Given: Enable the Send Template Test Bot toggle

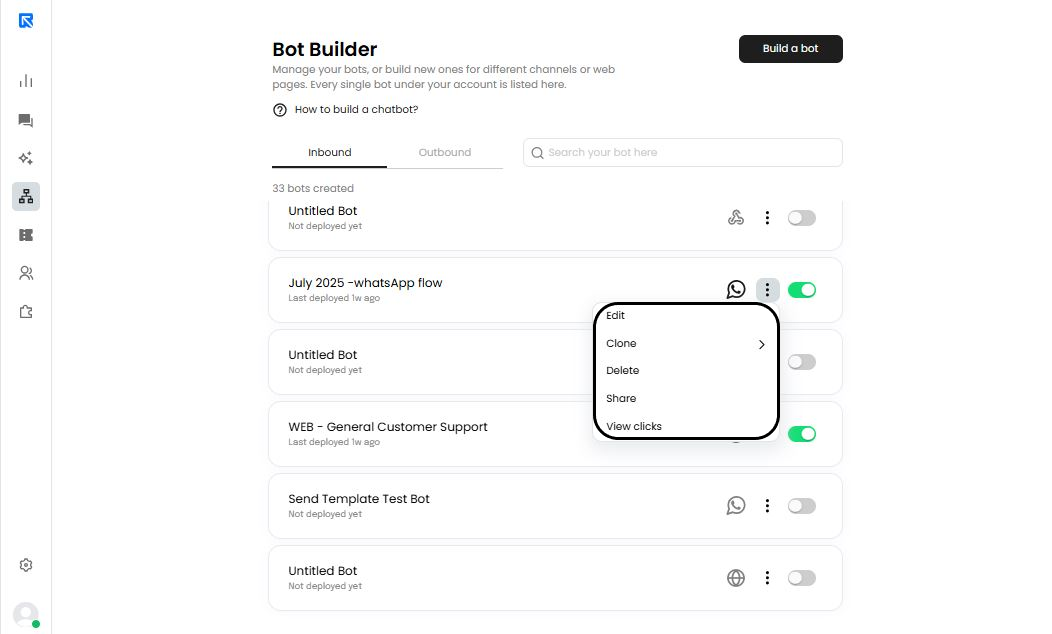Looking at the screenshot, I should pyautogui.click(x=802, y=506).
